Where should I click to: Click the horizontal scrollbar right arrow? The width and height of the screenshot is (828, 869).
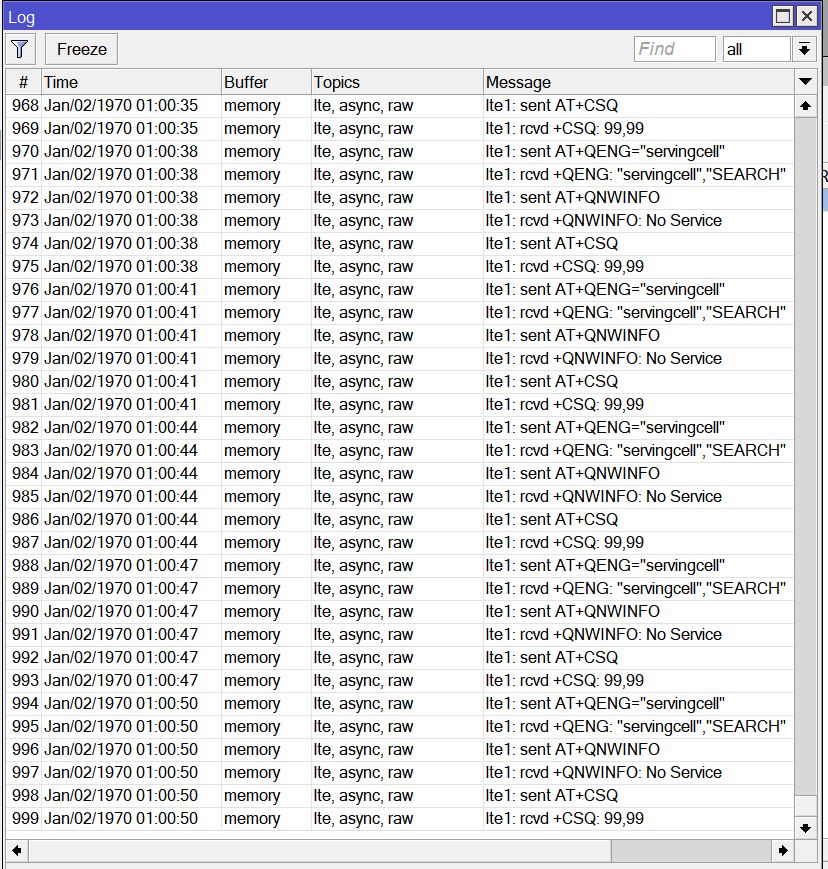783,850
